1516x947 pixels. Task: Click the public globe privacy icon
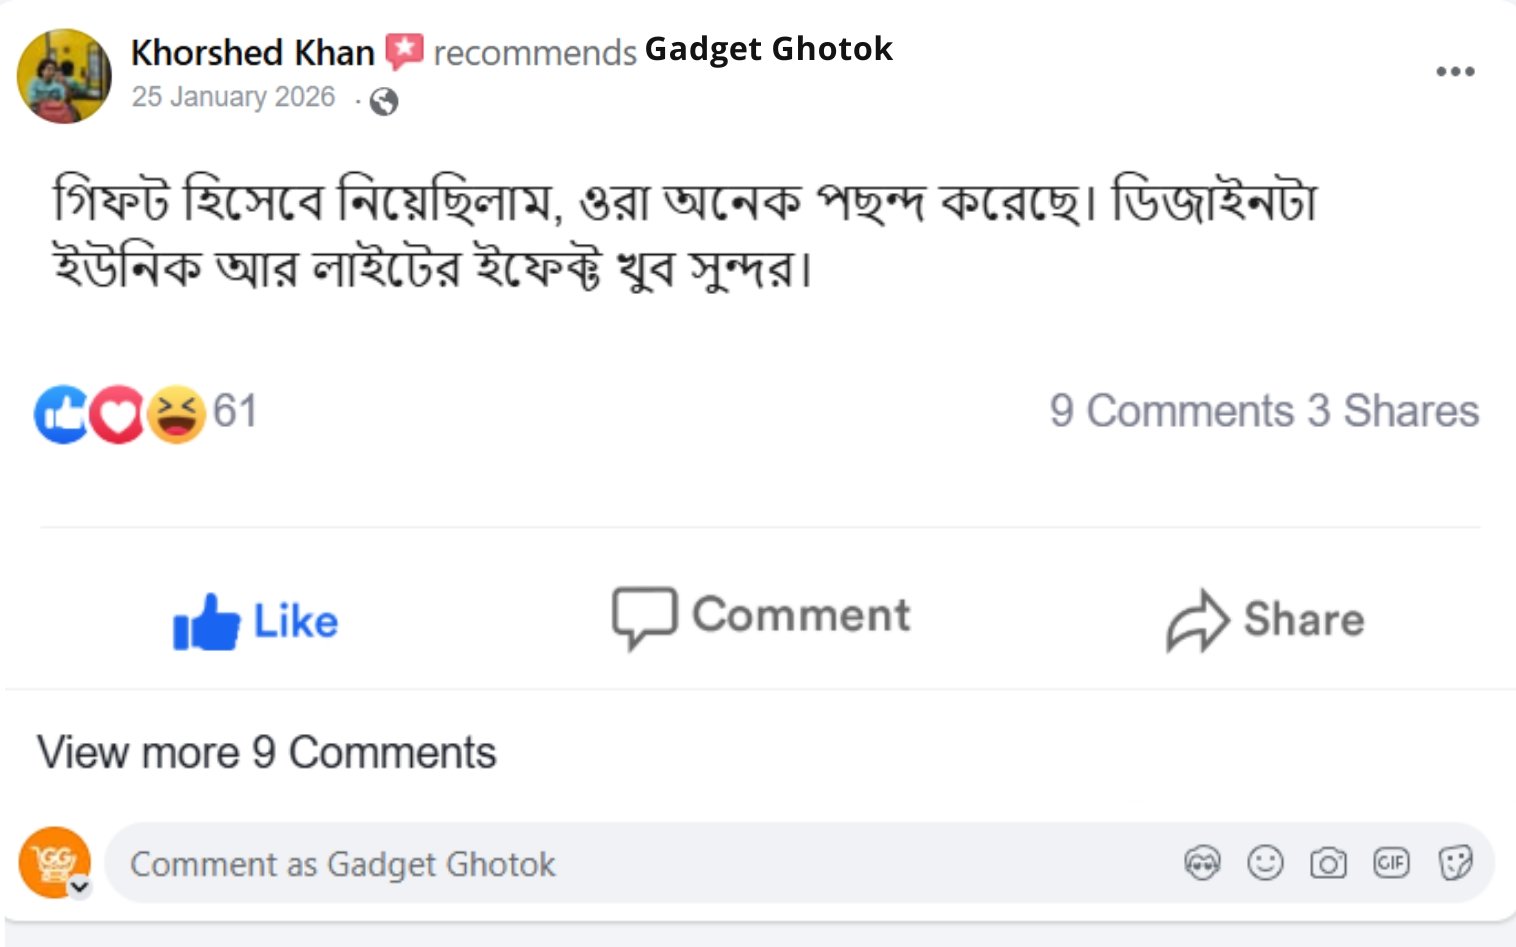point(383,101)
